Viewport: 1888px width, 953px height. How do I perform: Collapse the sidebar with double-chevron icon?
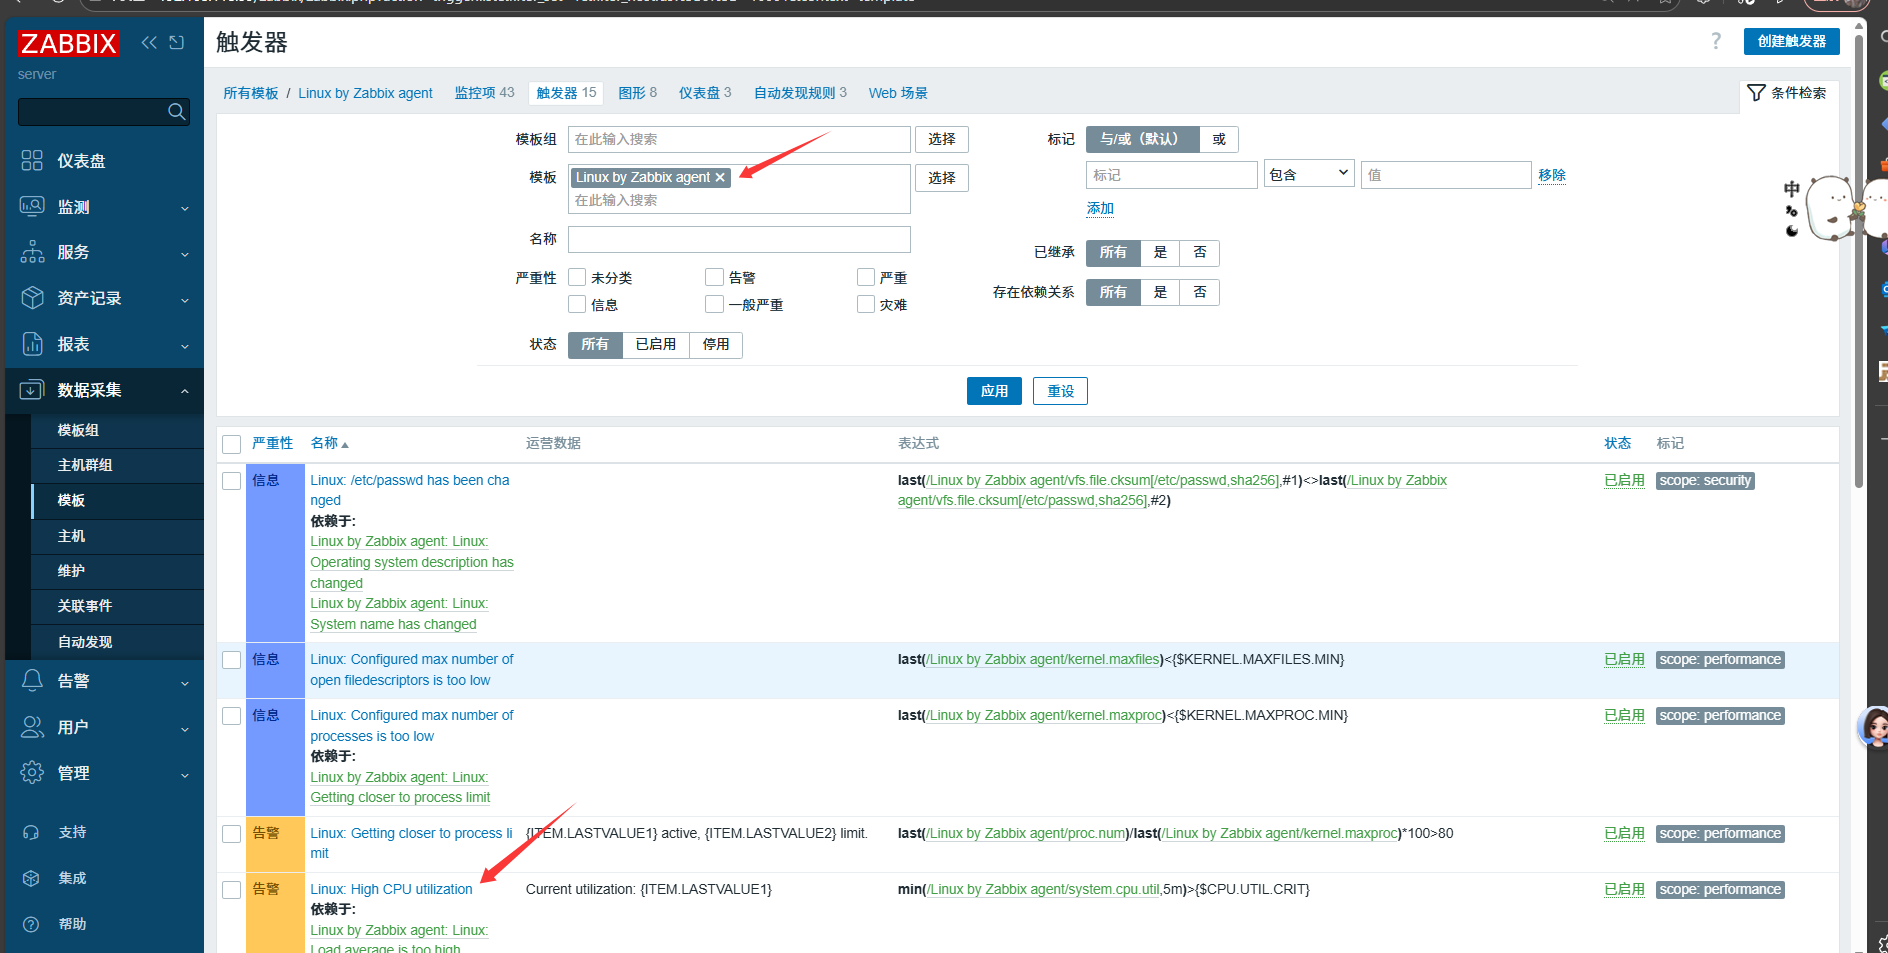pos(149,42)
